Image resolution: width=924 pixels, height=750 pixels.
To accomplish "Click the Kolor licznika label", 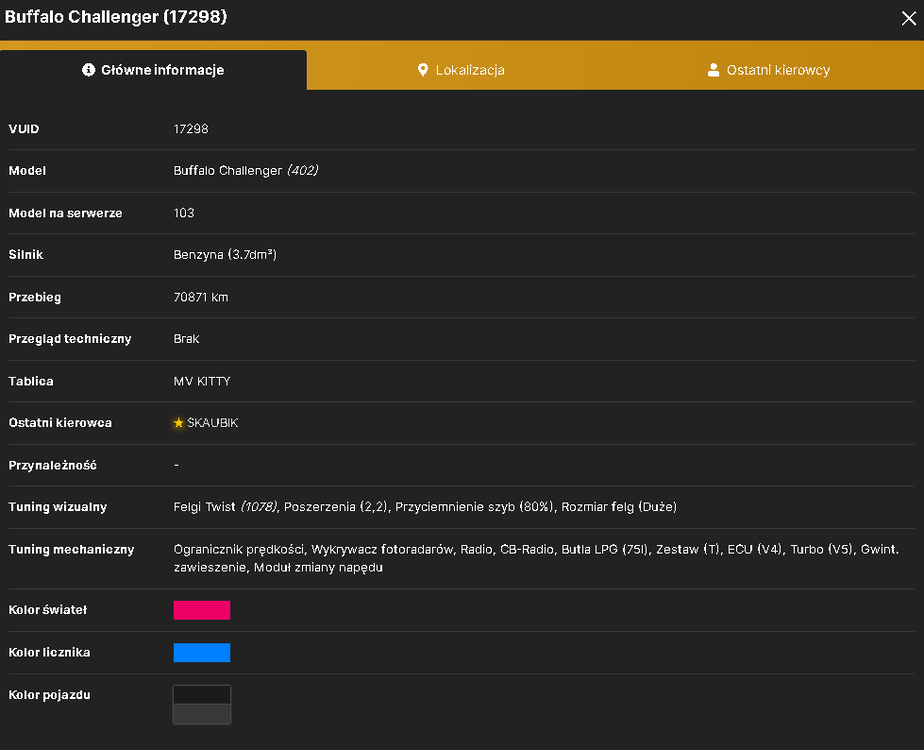I will (x=50, y=652).
